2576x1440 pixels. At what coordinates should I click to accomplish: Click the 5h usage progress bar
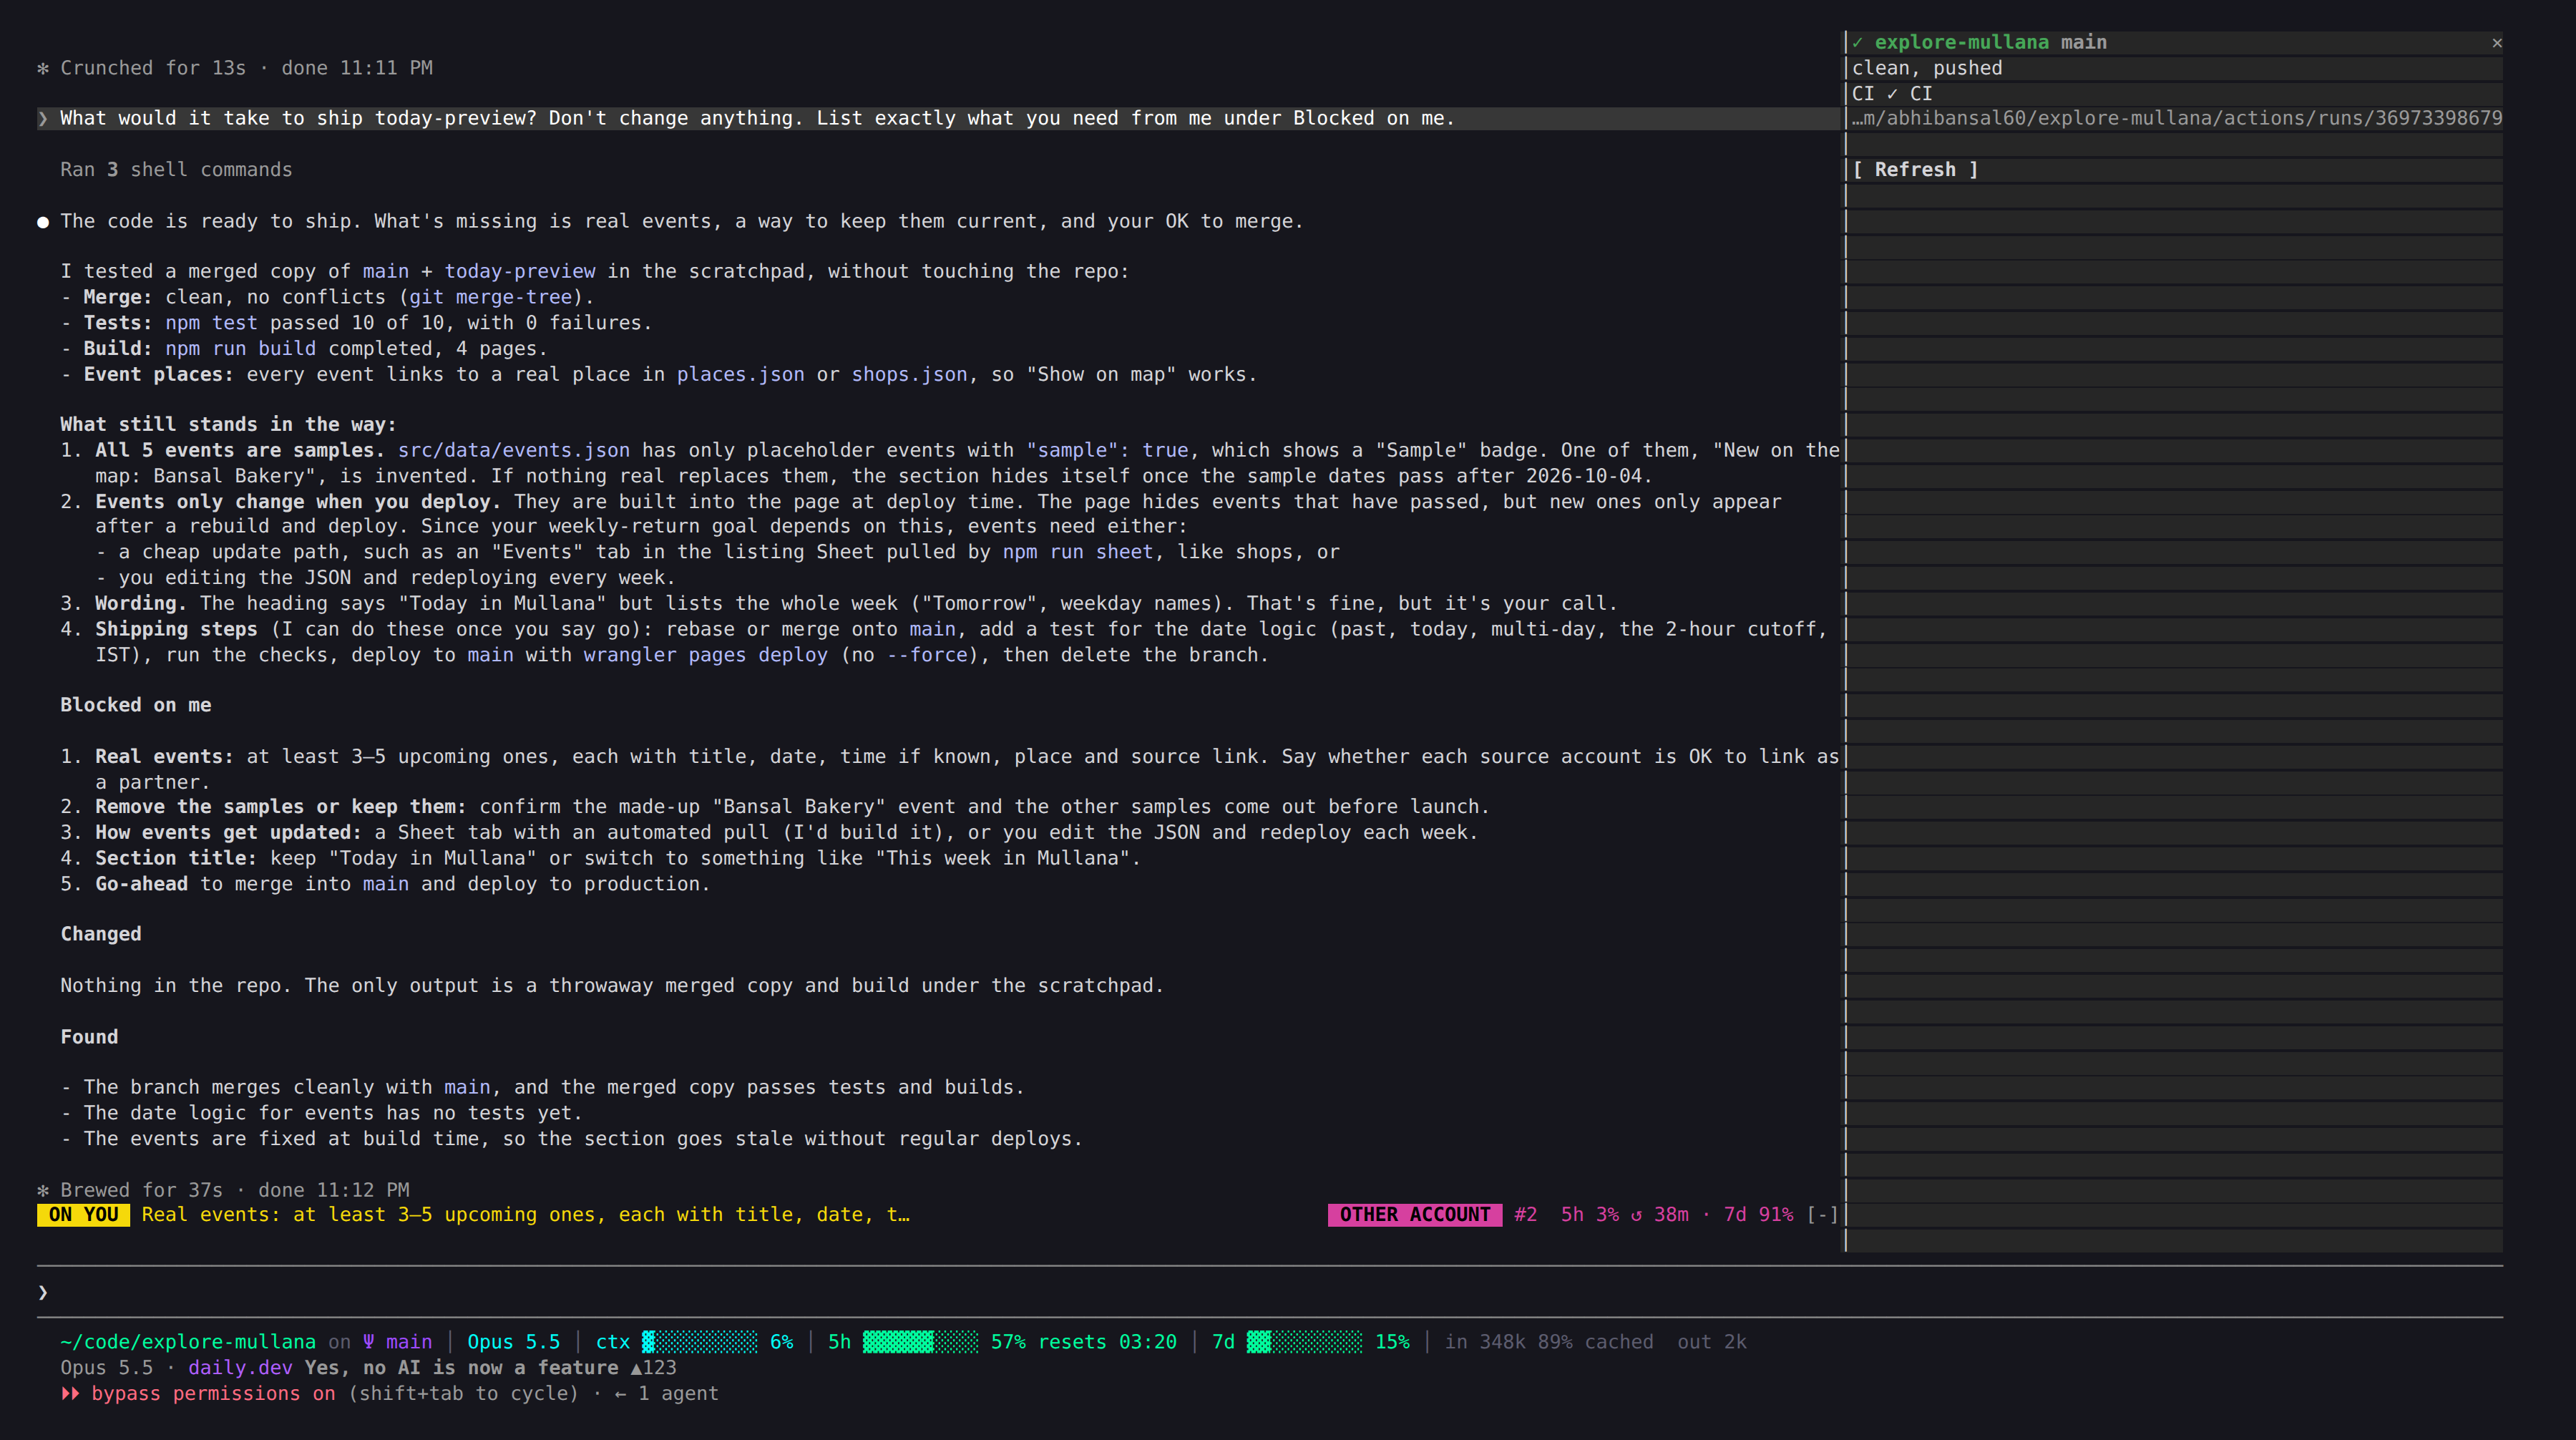920,1342
